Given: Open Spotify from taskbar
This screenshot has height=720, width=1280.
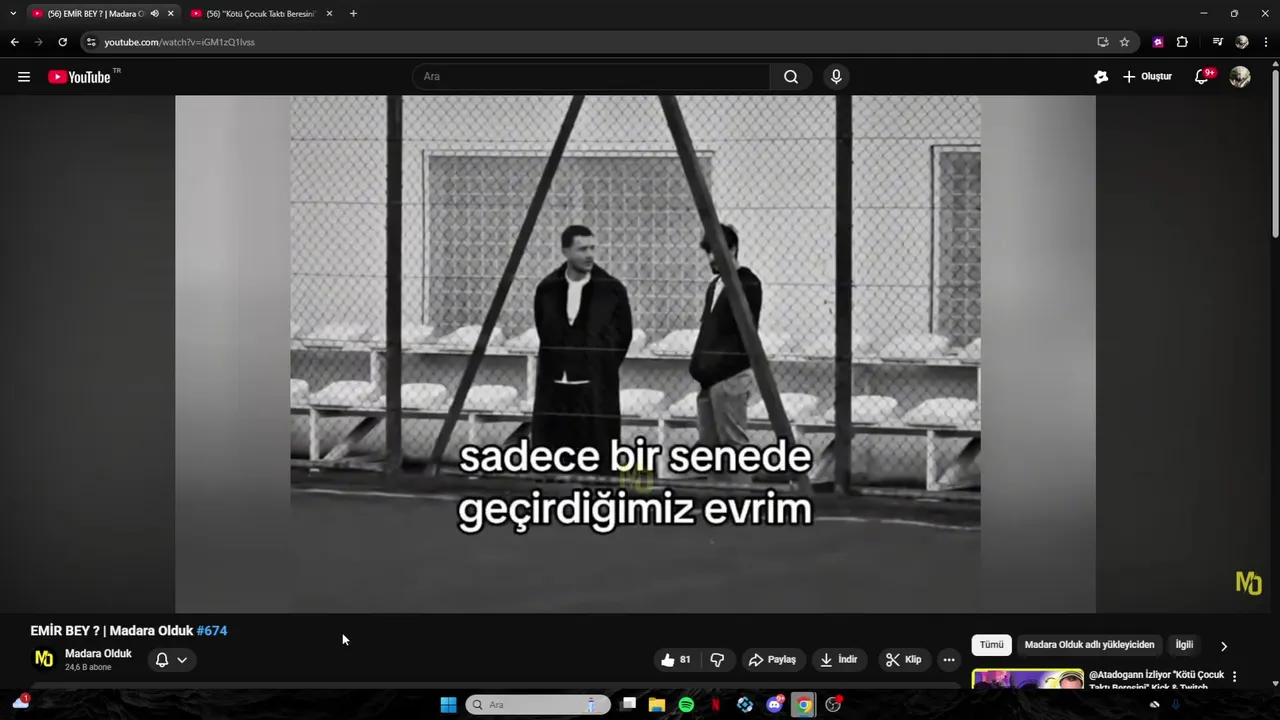Looking at the screenshot, I should (686, 705).
